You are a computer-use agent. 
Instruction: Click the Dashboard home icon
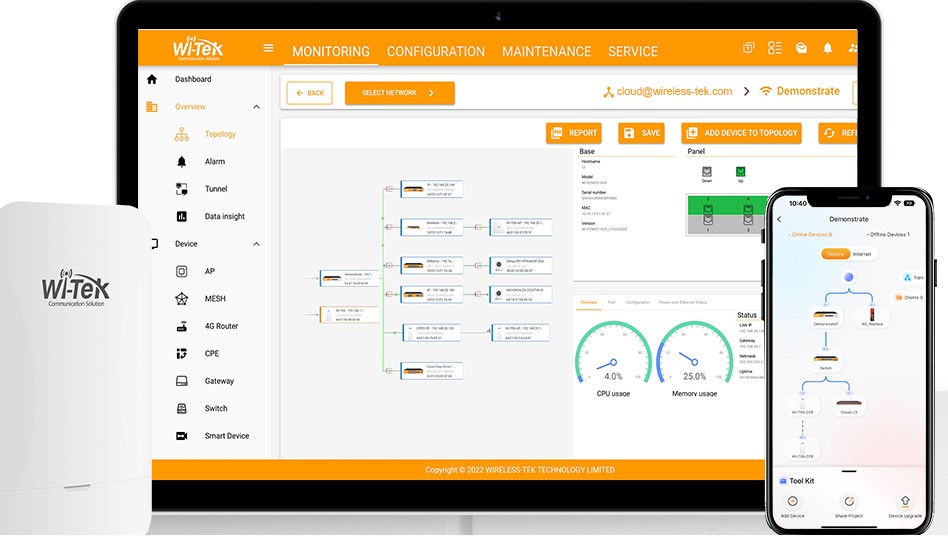[x=152, y=79]
